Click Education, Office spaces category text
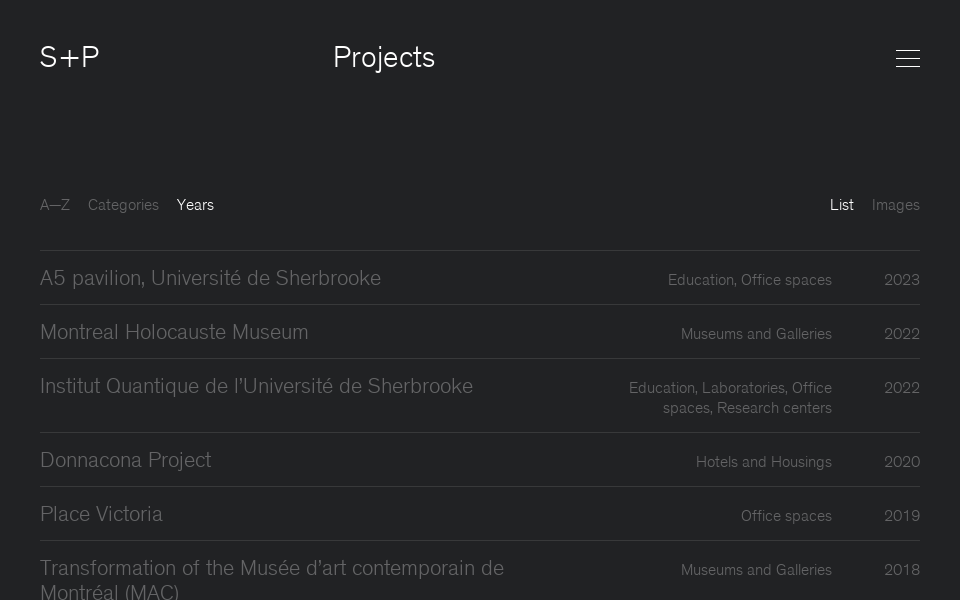Screen dimensions: 960x600 point(749,280)
